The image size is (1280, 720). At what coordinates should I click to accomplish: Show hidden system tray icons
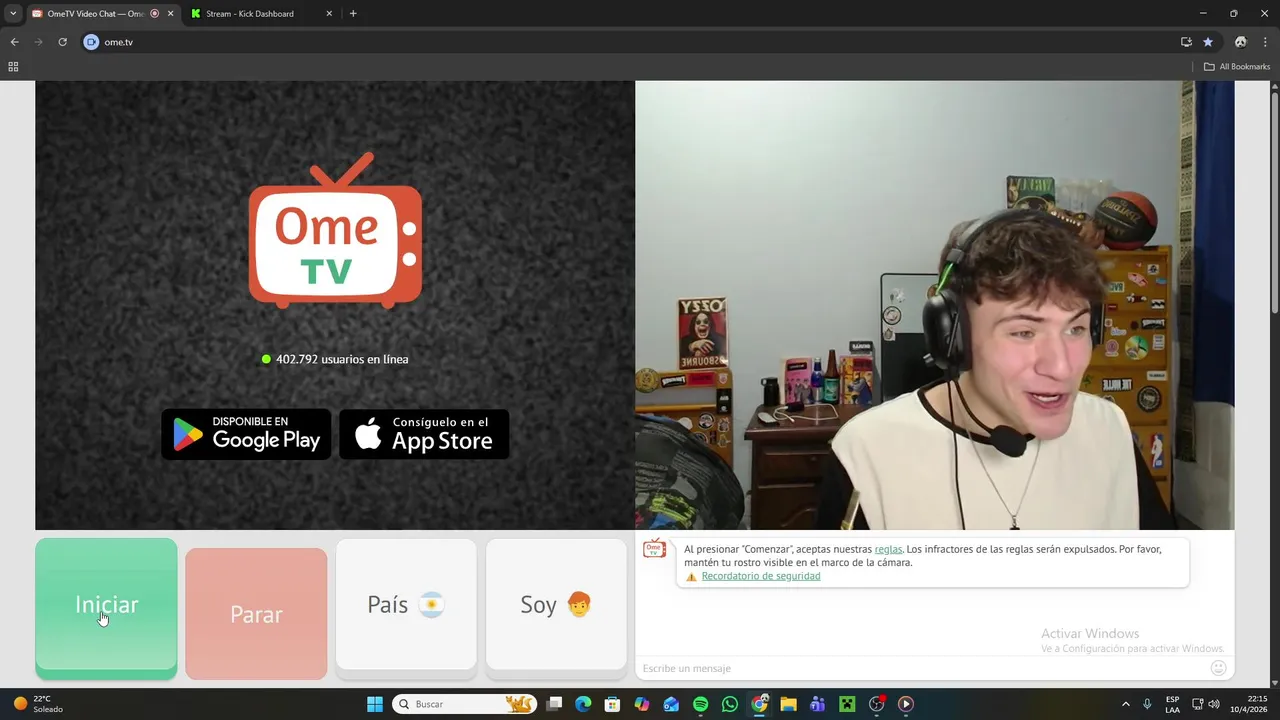click(1126, 704)
